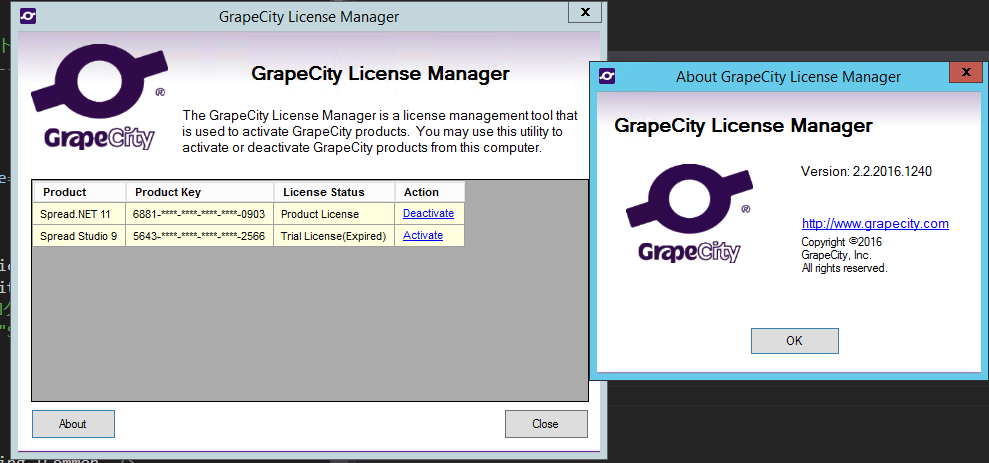Viewport: 989px width, 463px height.
Task: Click the GrapeCity, Inc. text
Action: coord(836,255)
